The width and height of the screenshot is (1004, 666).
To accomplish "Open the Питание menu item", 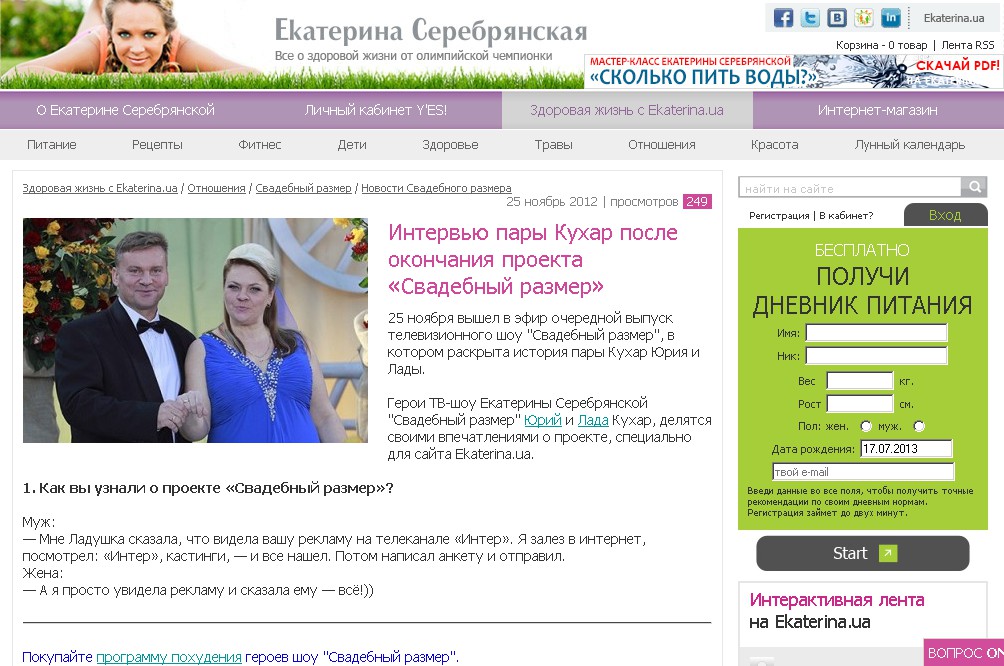I will [52, 145].
